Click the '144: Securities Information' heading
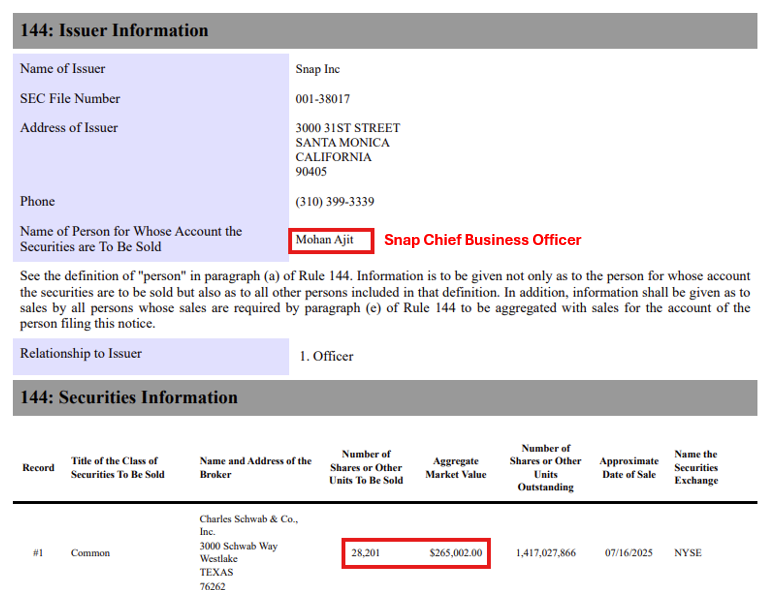This screenshot has height=590, width=770. point(129,397)
